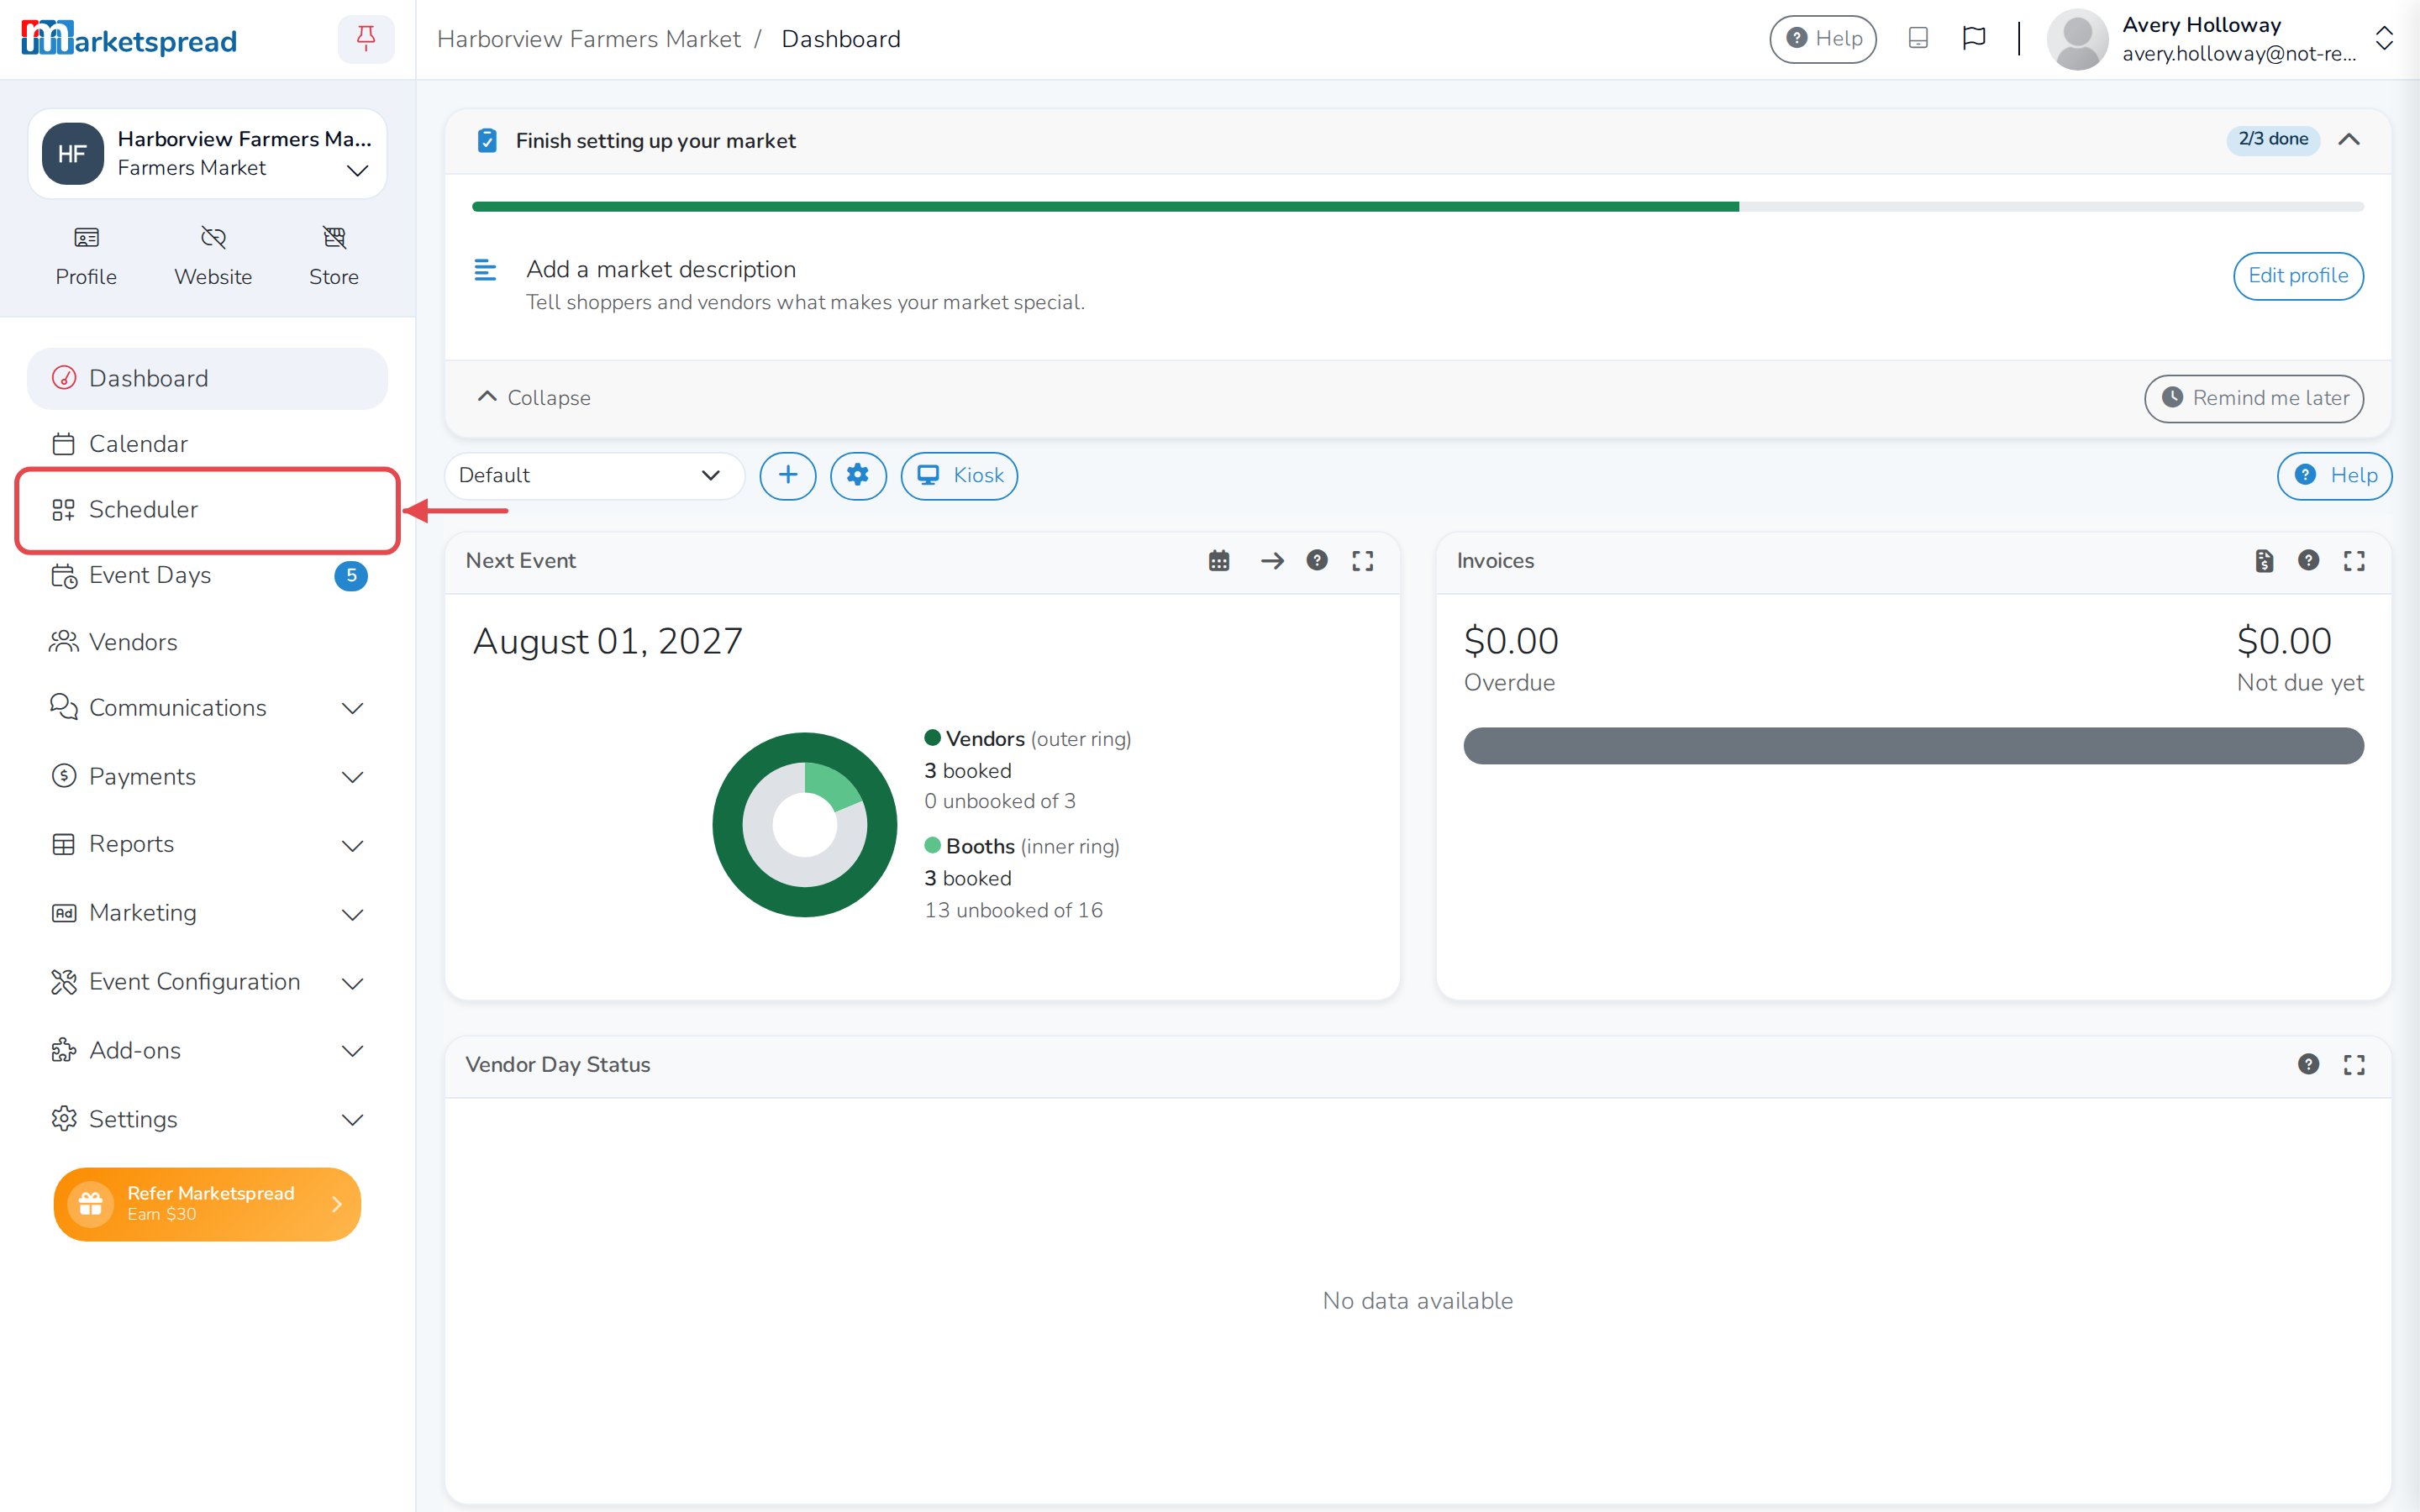
Task: Click Collapse link in setup panel
Action: point(534,398)
